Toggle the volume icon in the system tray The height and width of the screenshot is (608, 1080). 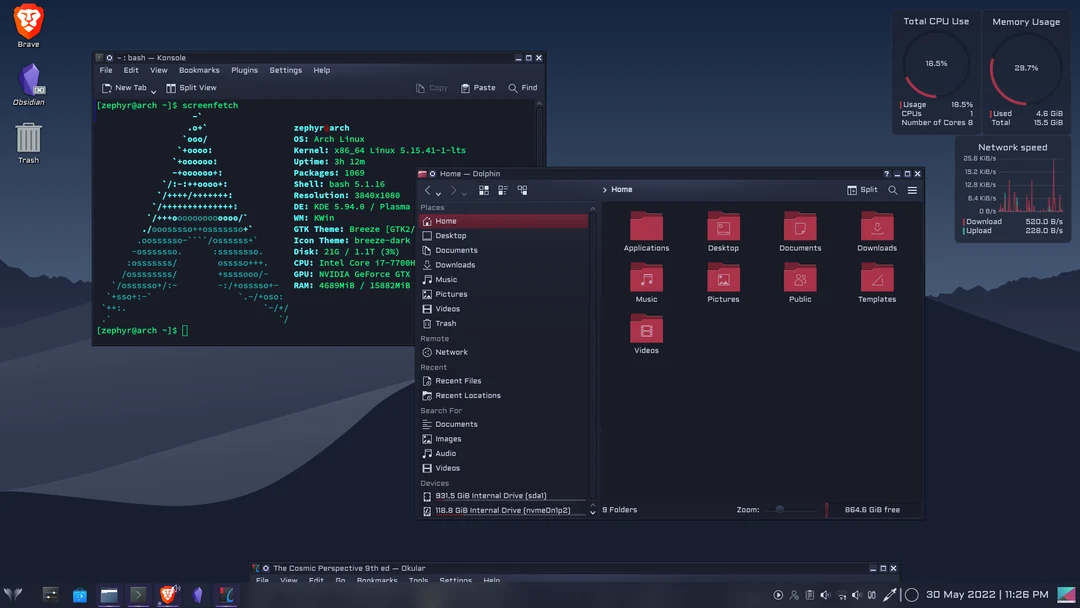point(825,594)
